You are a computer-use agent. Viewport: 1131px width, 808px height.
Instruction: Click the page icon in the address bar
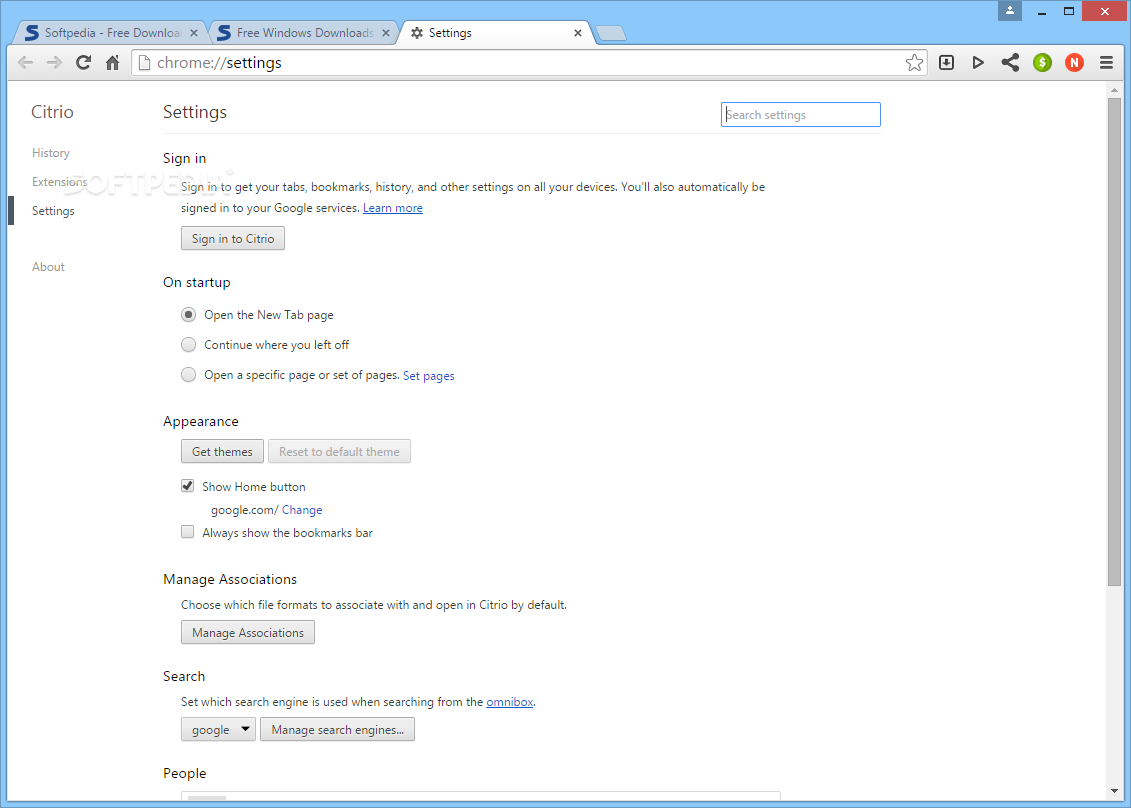pyautogui.click(x=144, y=63)
